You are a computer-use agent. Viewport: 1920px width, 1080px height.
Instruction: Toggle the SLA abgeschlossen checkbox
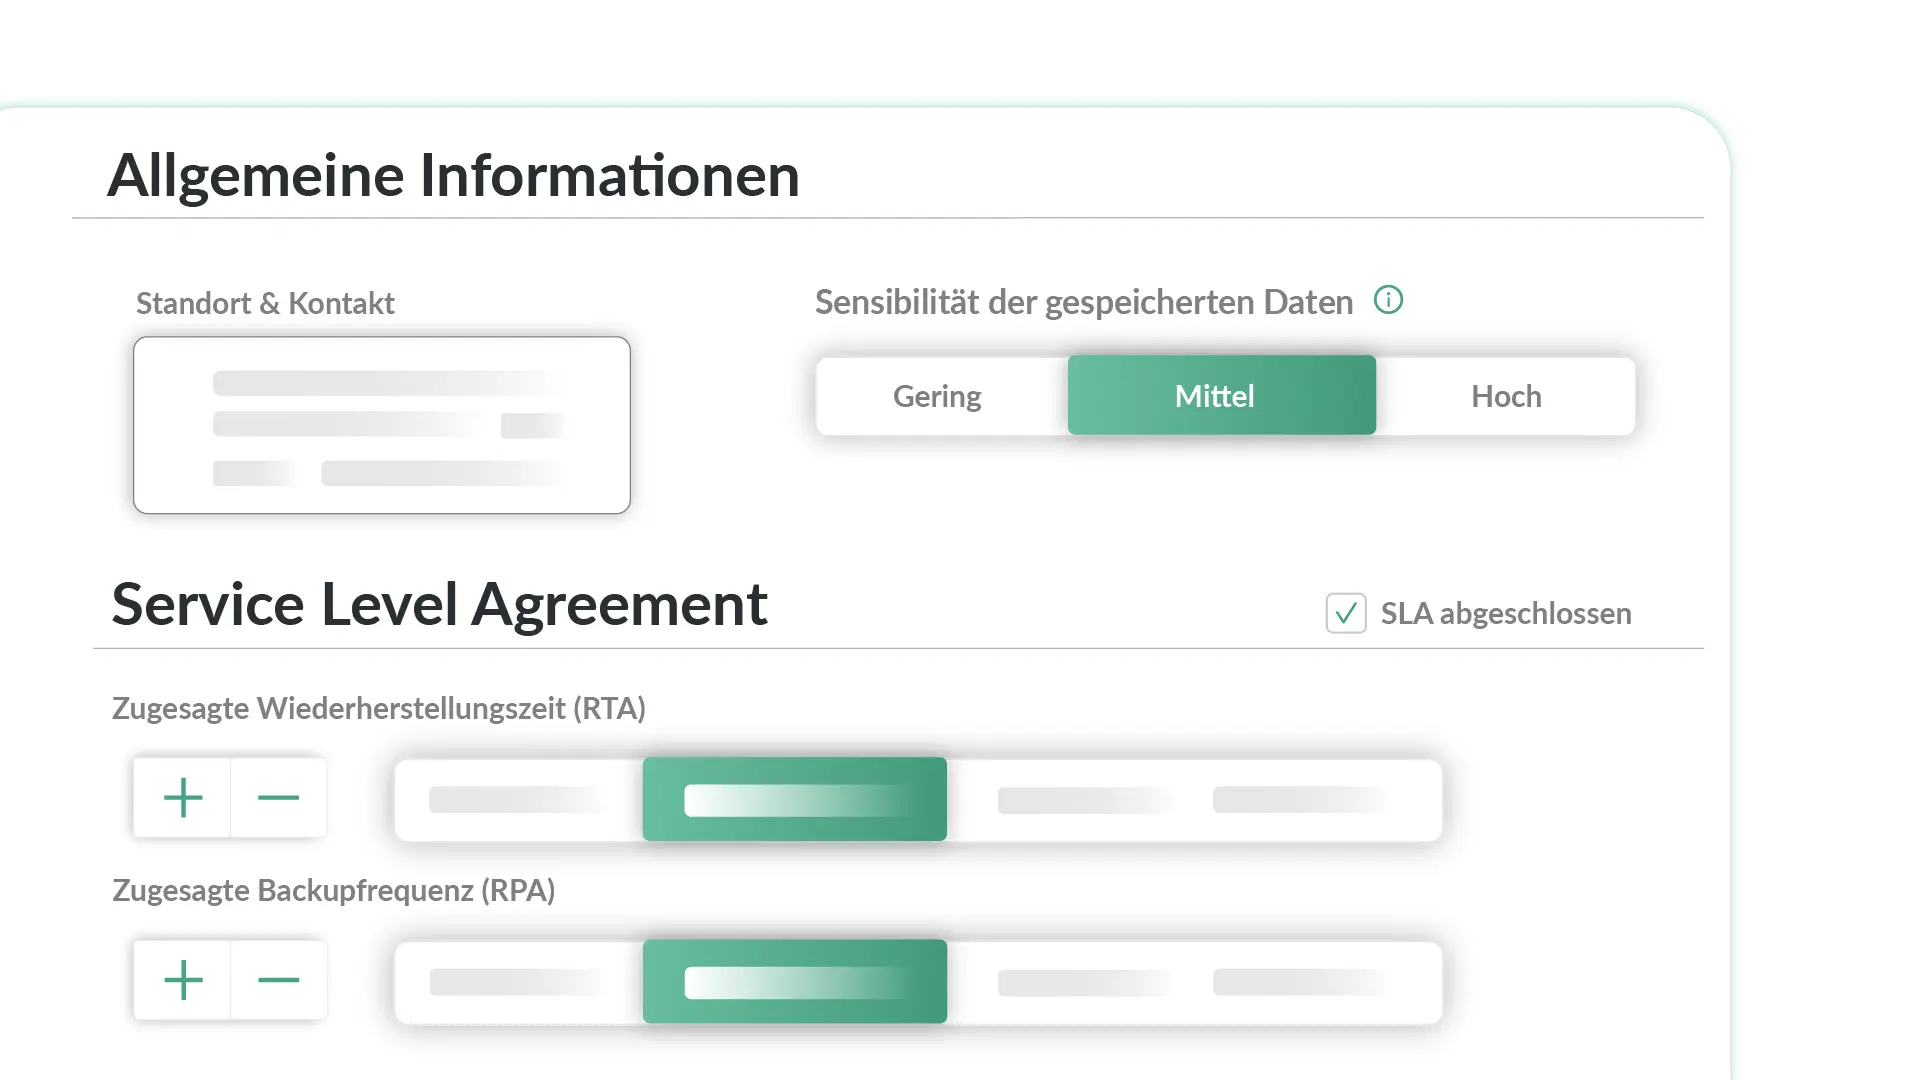1346,613
